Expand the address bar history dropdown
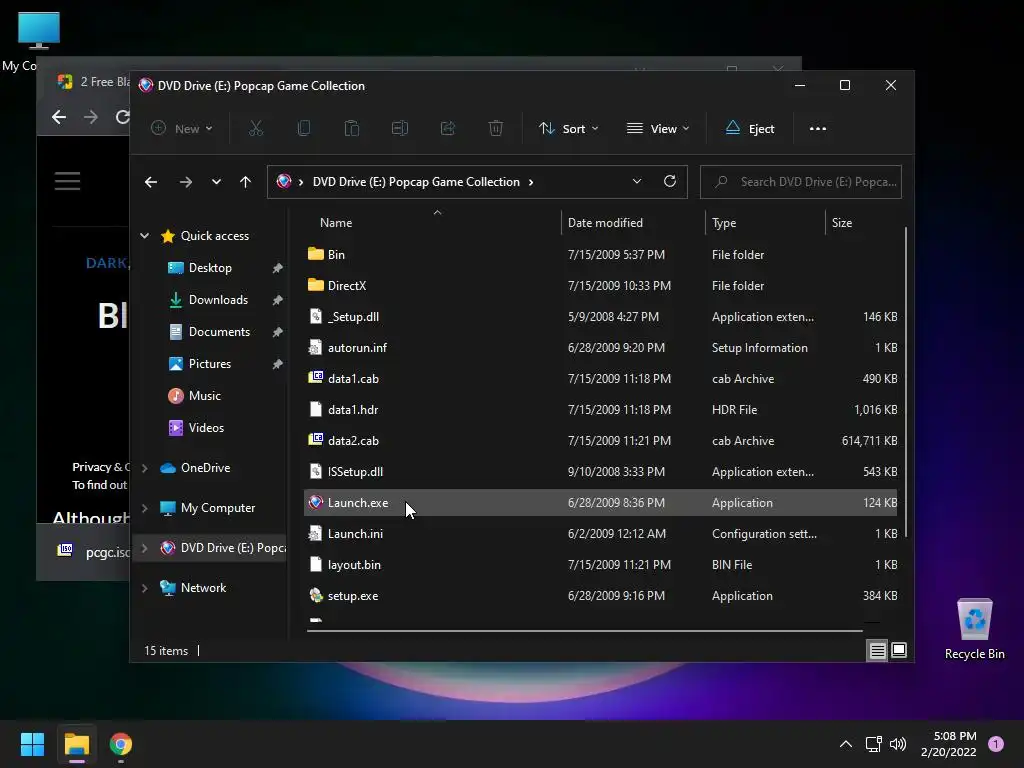Image resolution: width=1024 pixels, height=768 pixels. (x=637, y=182)
